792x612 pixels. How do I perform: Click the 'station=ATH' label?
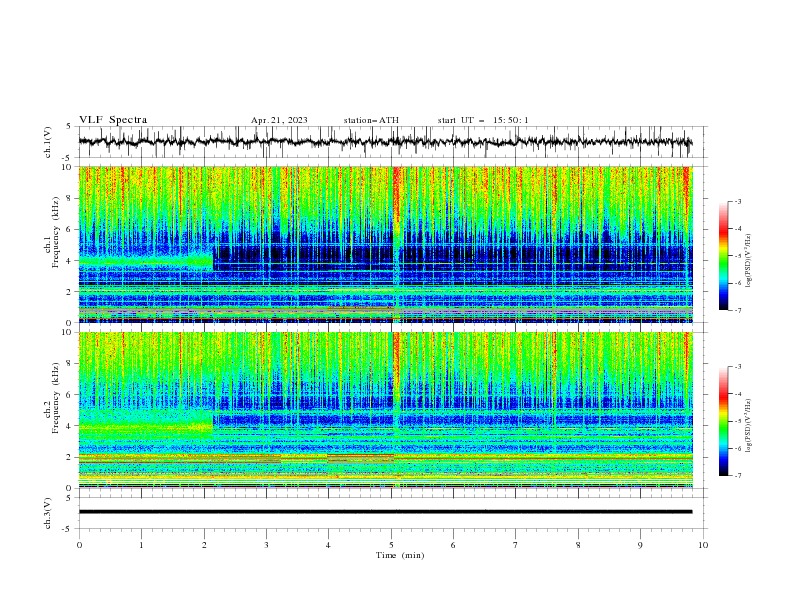tap(371, 120)
